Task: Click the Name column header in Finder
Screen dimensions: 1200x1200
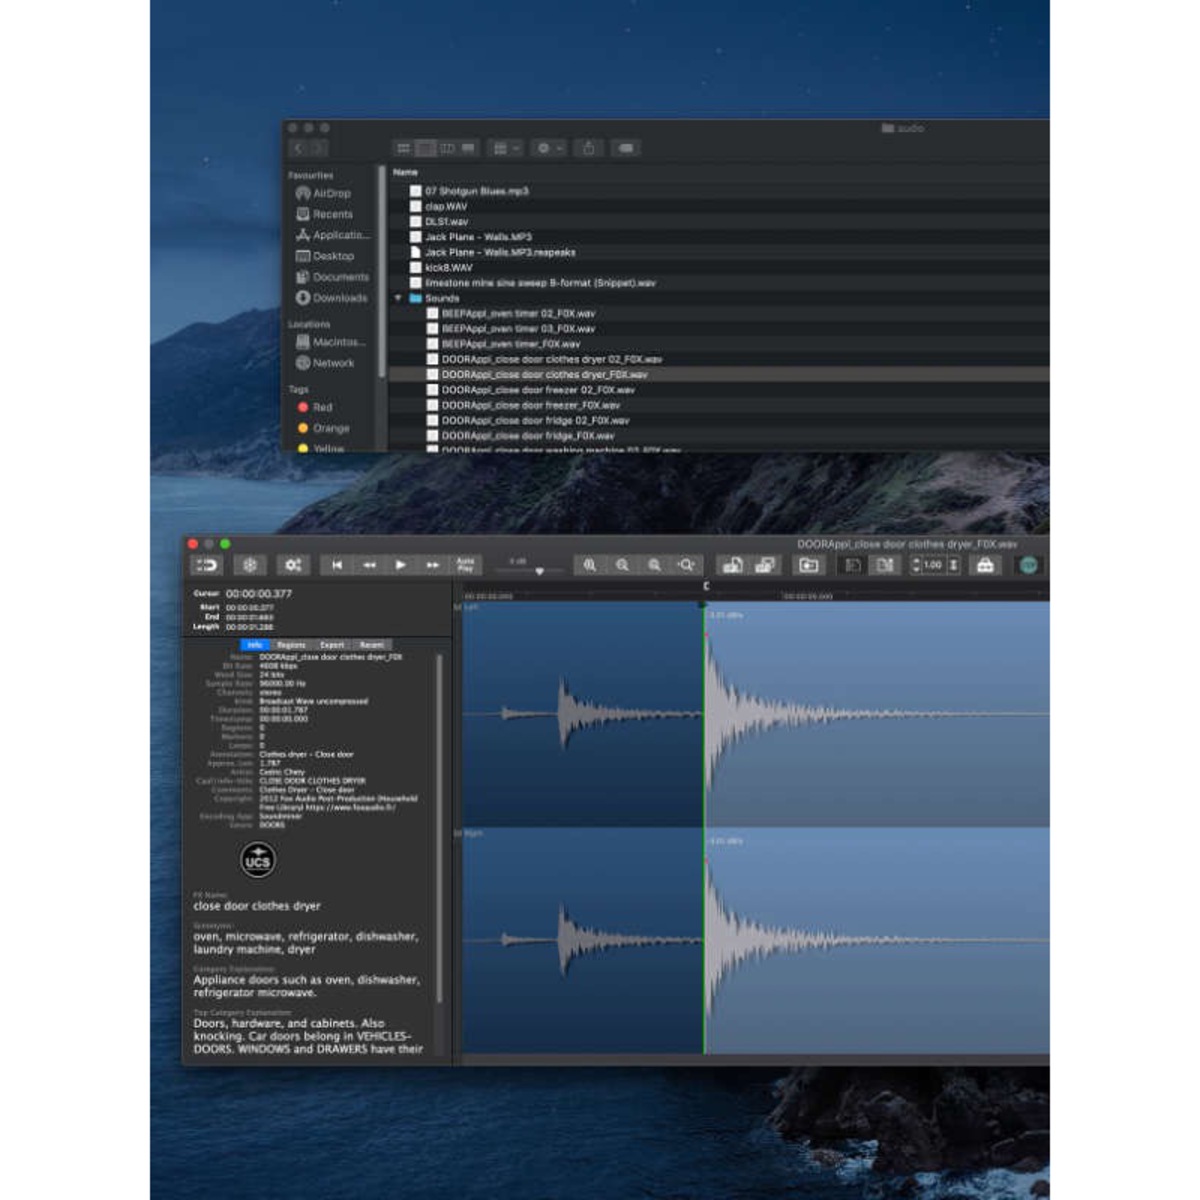Action: (405, 173)
